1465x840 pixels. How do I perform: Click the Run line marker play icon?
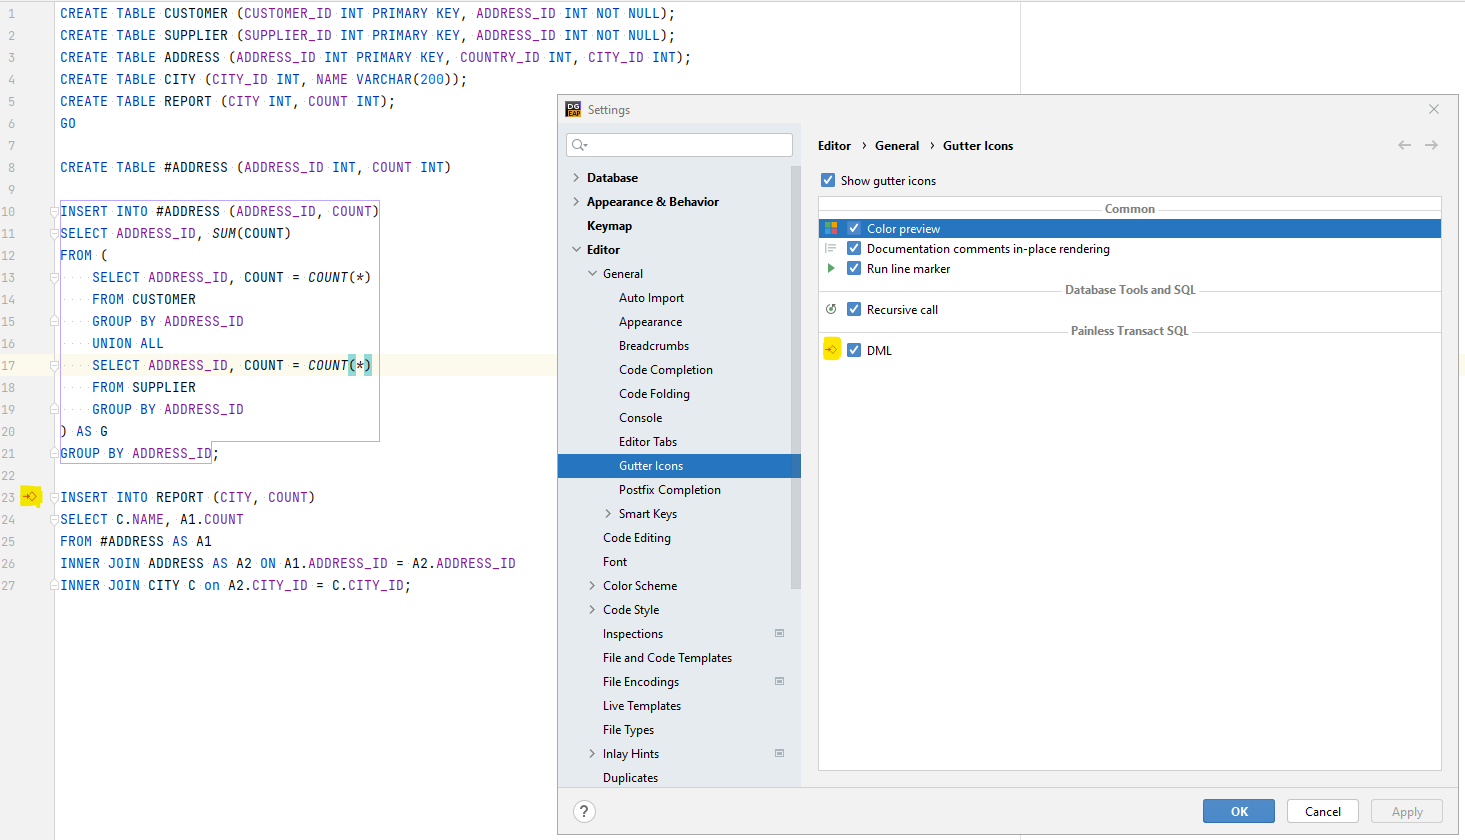tap(831, 268)
